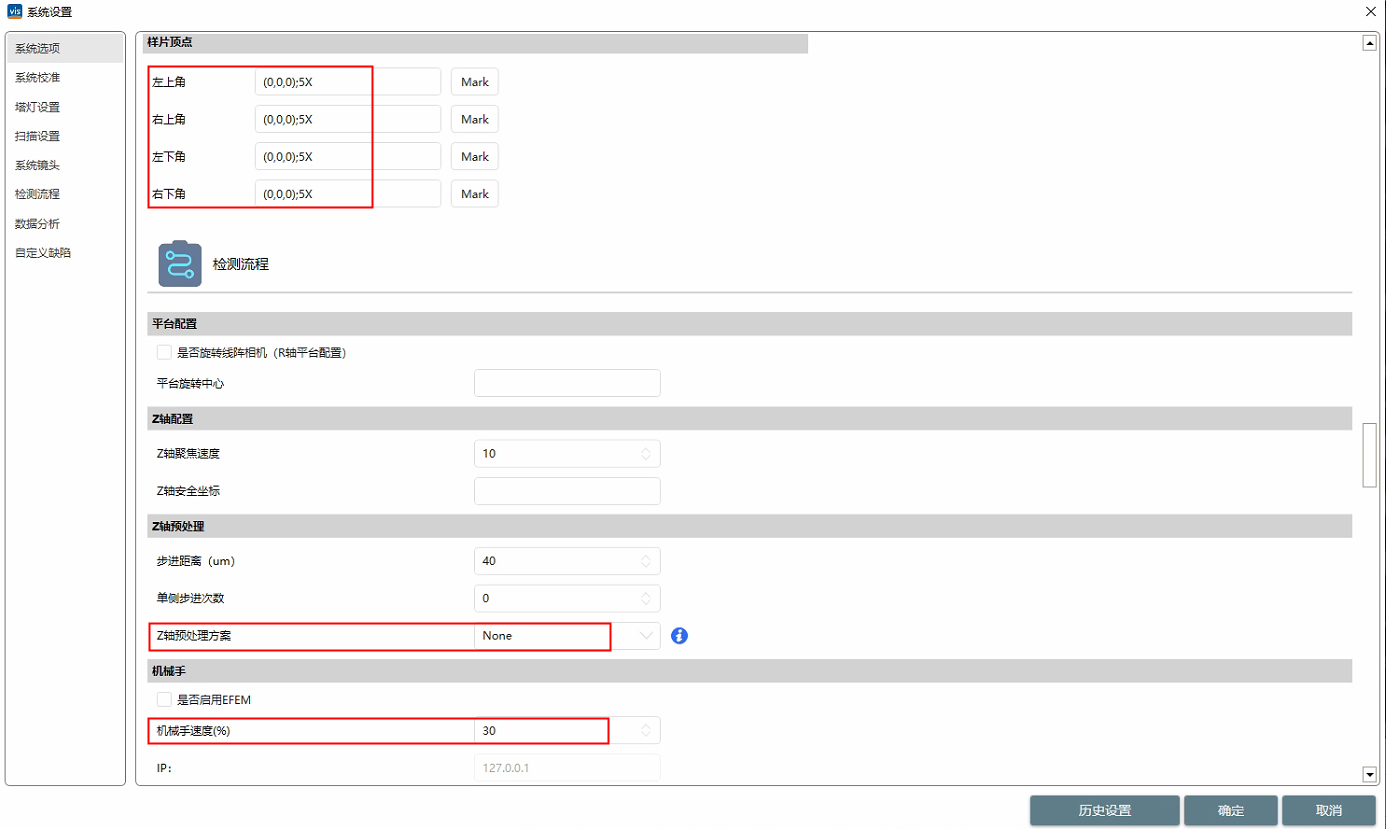Click scrollbar up arrow at top right
This screenshot has height=829, width=1386.
point(1370,43)
